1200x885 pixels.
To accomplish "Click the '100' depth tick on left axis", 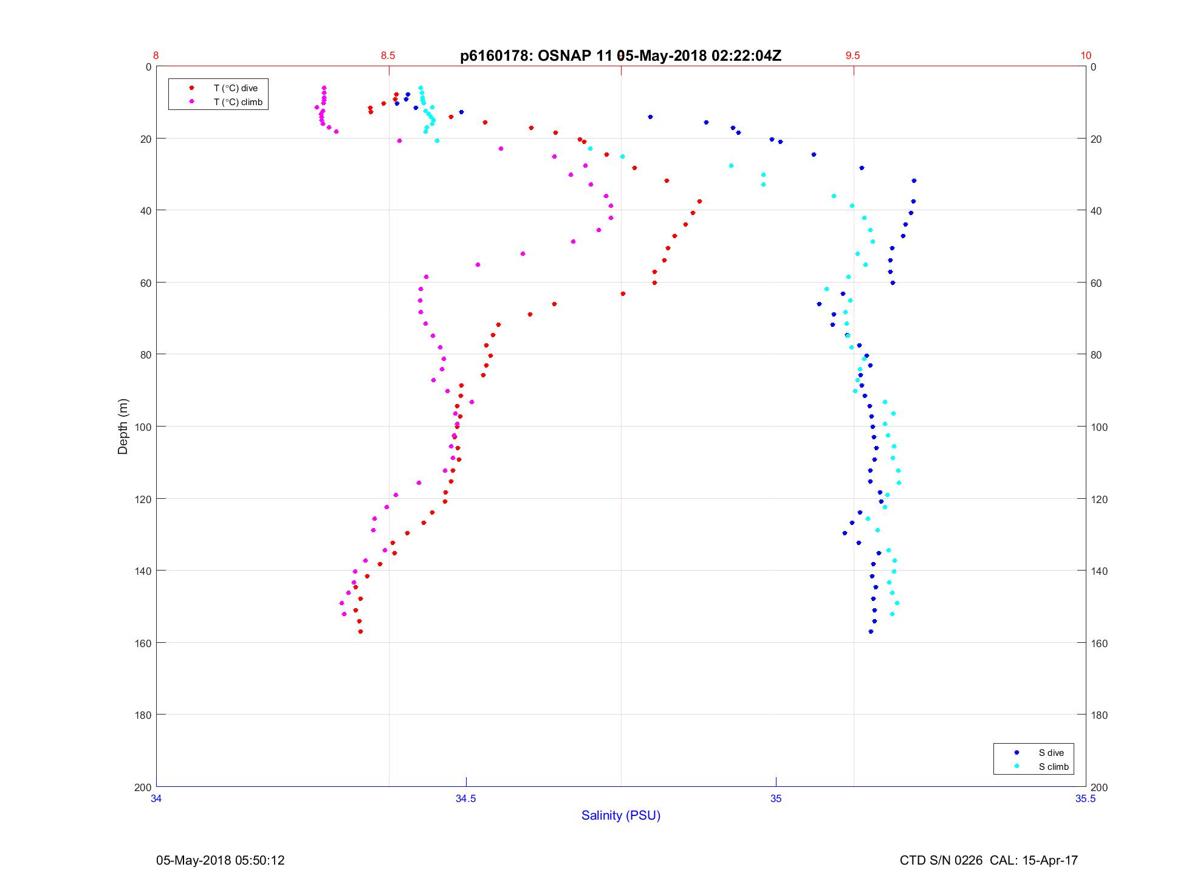I will click(143, 427).
